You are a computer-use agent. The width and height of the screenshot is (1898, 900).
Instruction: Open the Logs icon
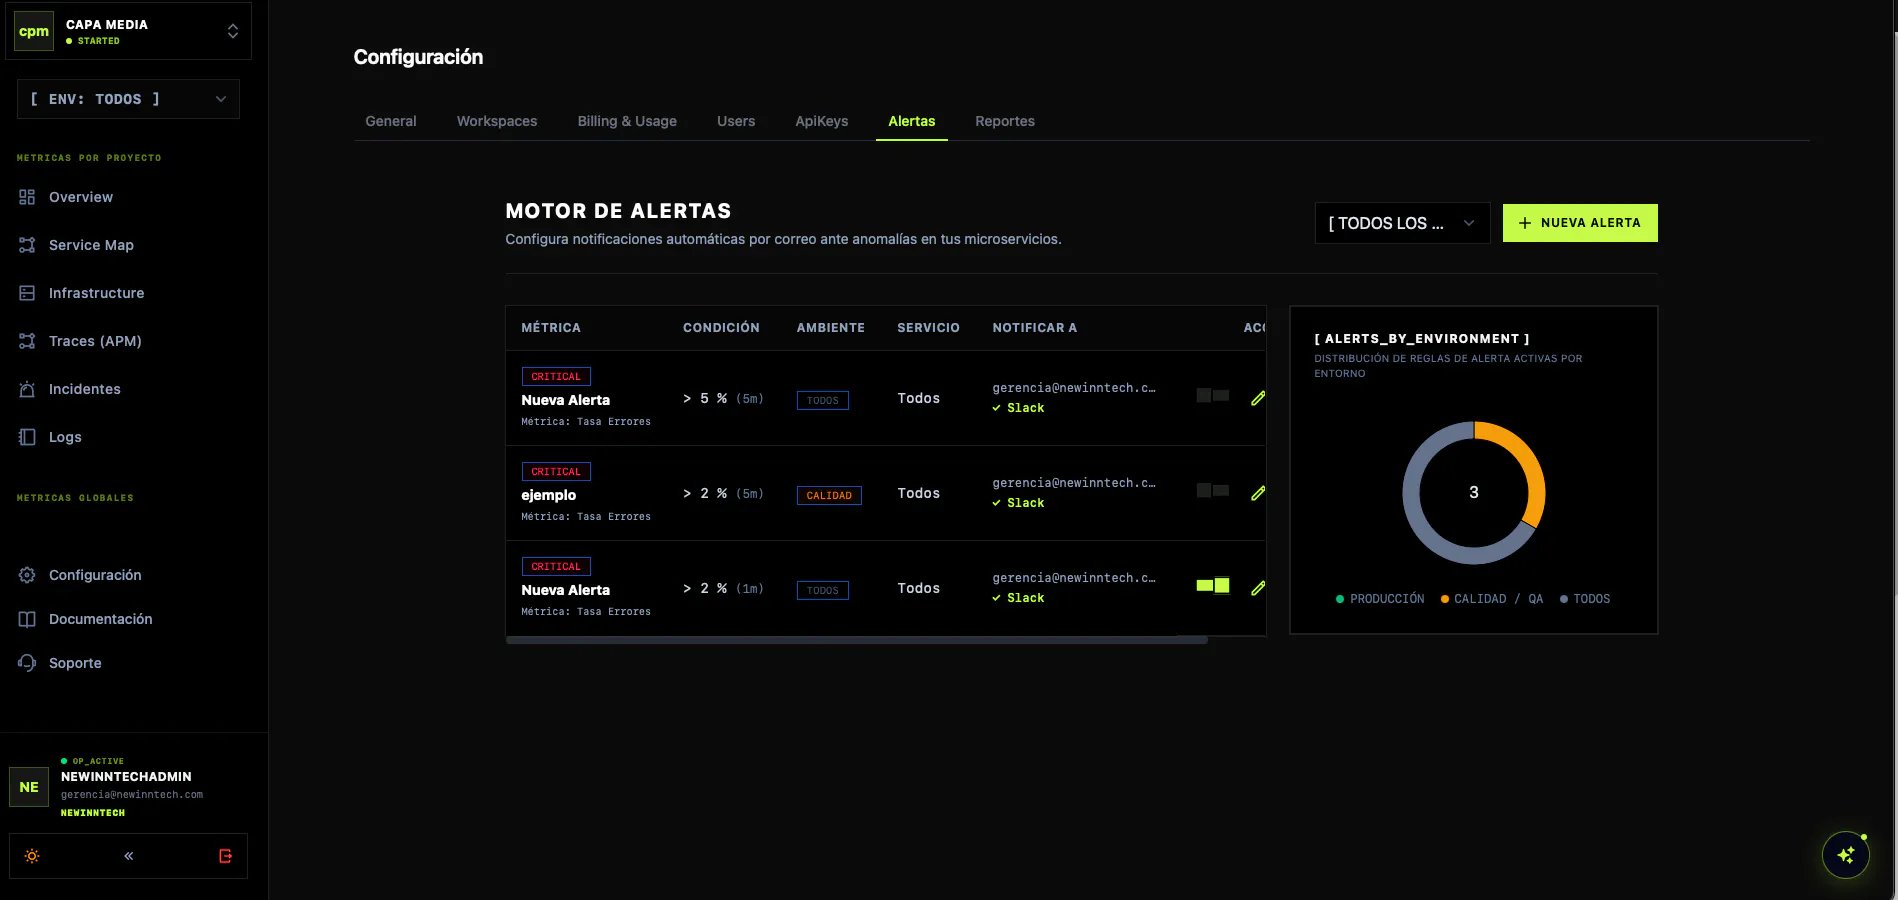(x=27, y=437)
